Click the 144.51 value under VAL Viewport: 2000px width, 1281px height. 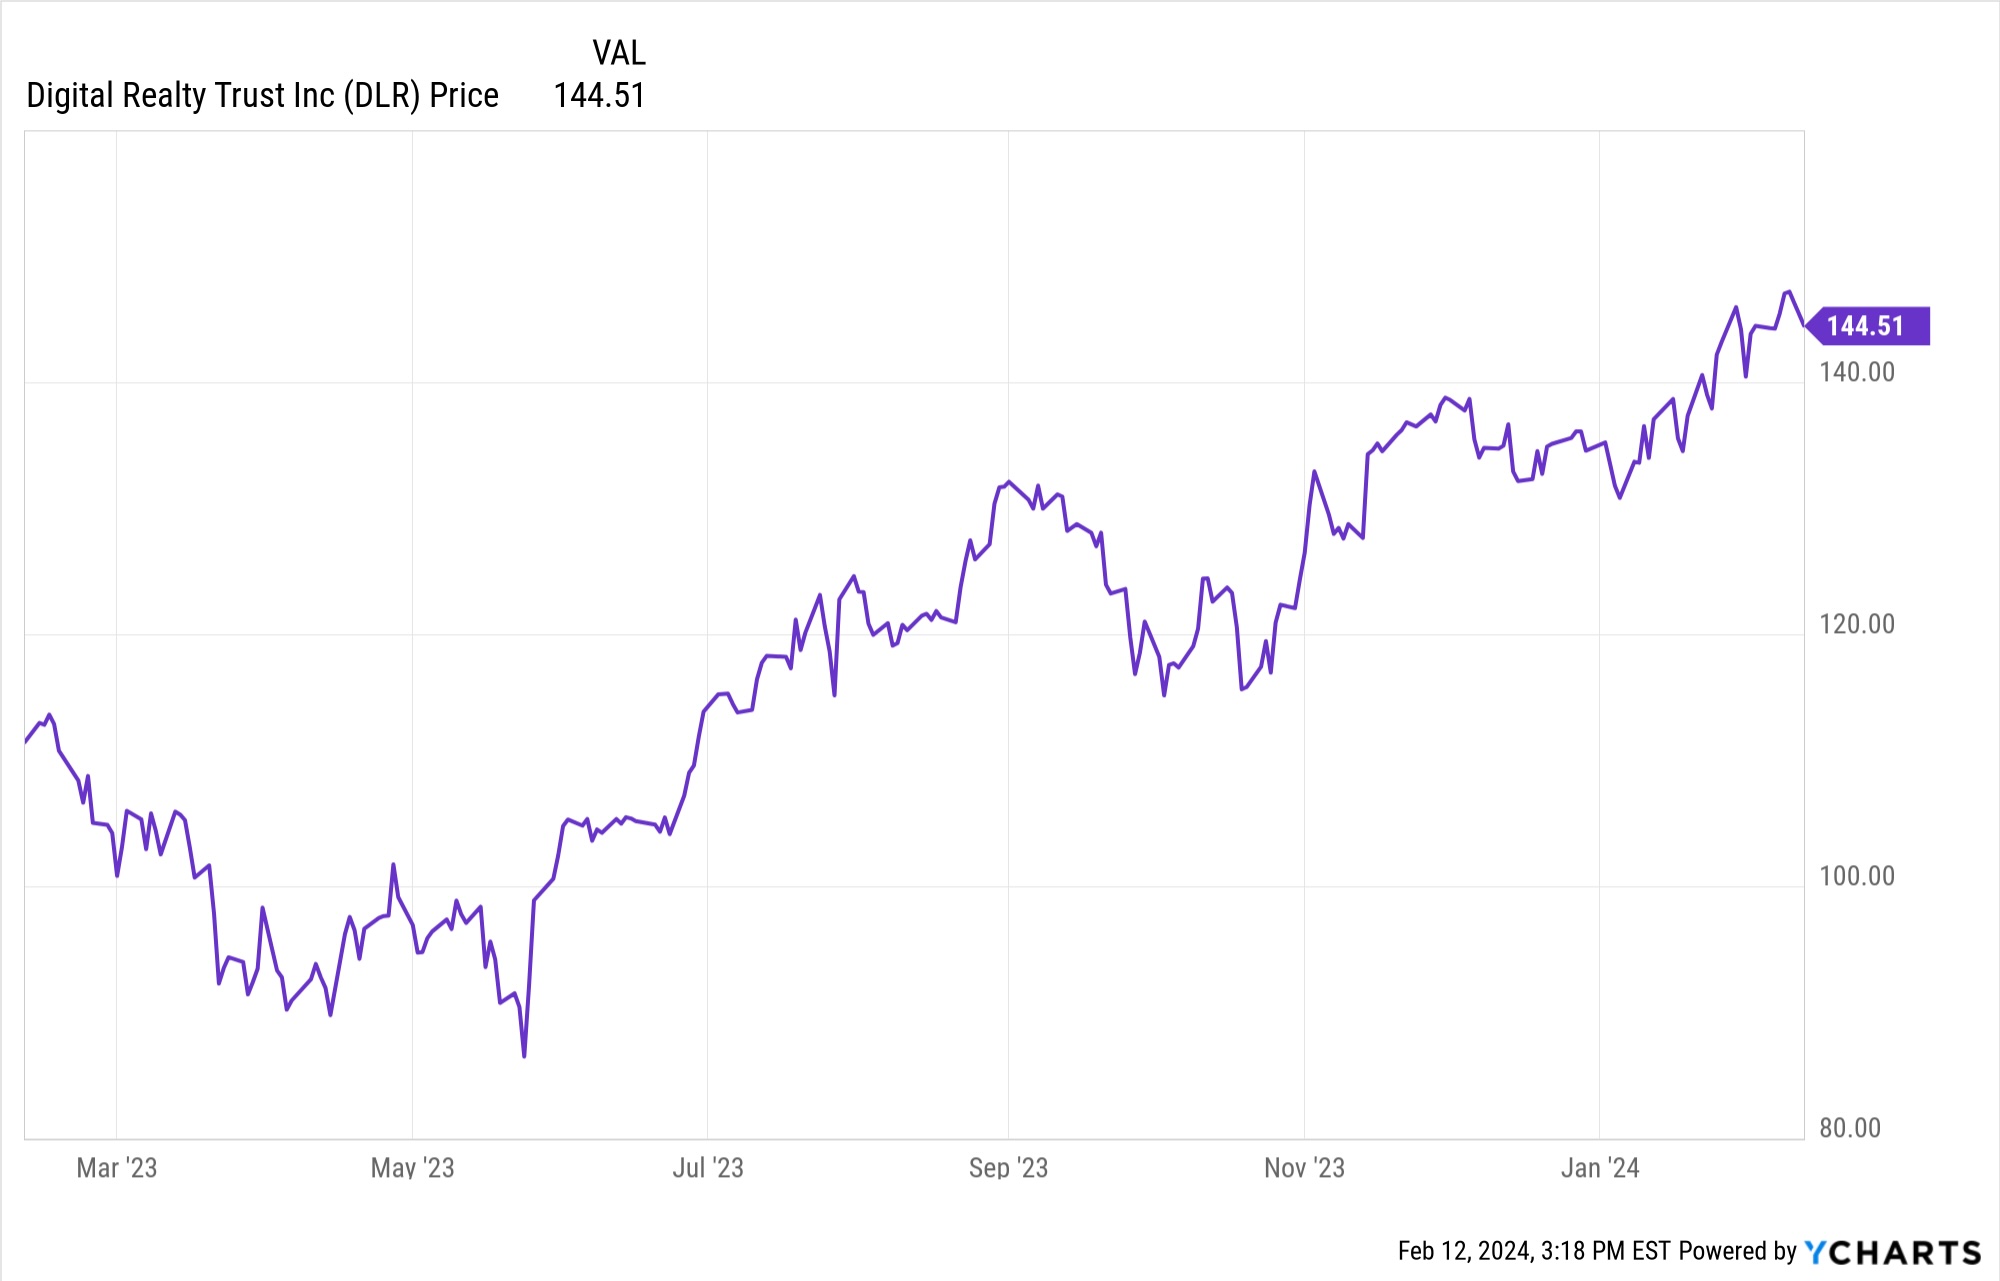[x=599, y=96]
